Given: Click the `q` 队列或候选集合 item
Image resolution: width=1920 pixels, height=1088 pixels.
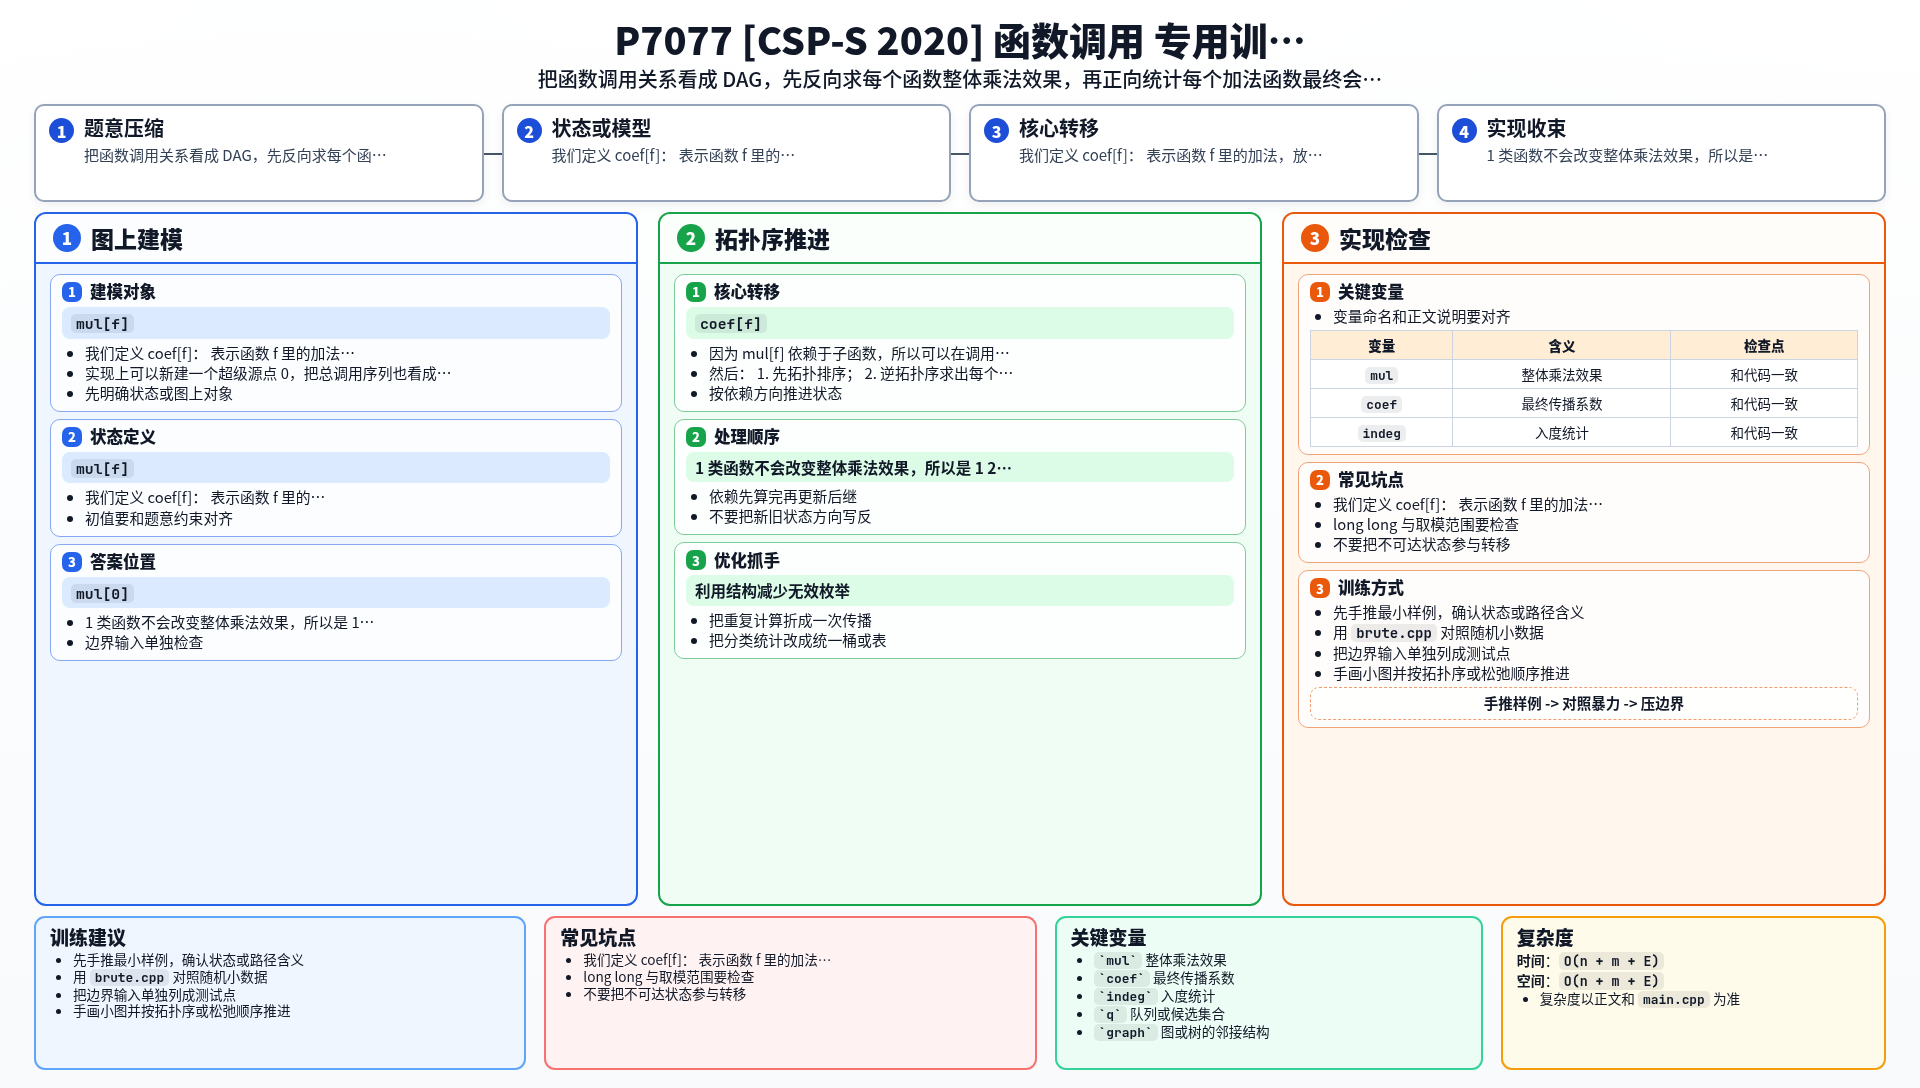Looking at the screenshot, I should point(1159,1014).
